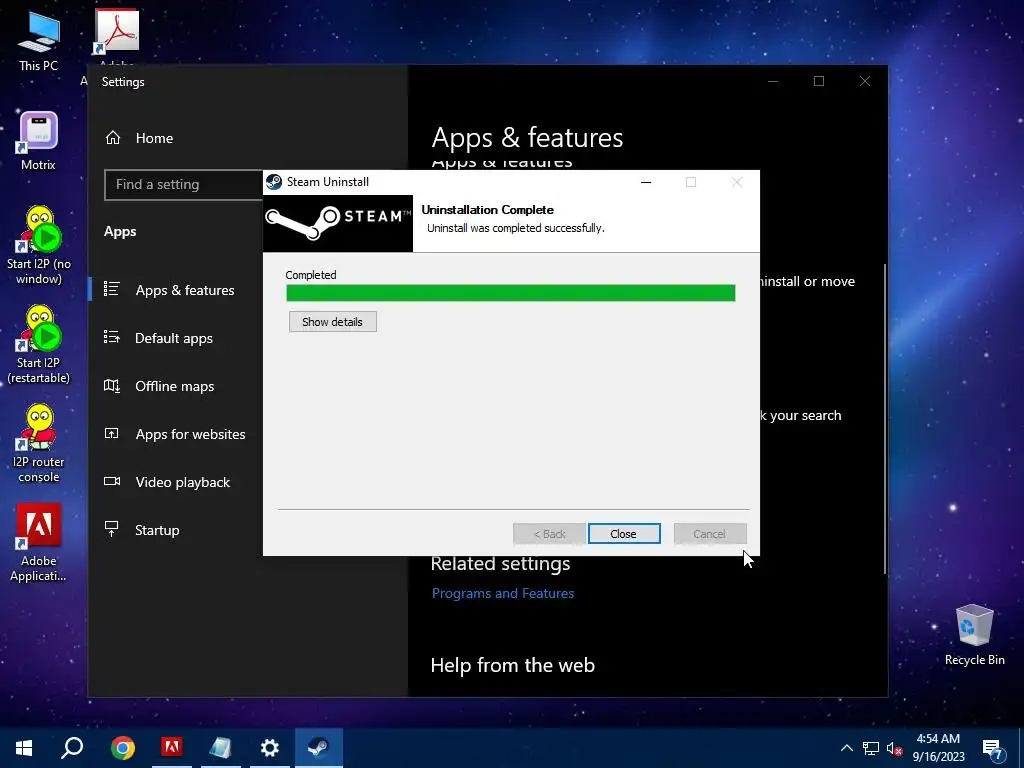Viewport: 1024px width, 768px height.
Task: Minimize the Settings window
Action: click(773, 81)
